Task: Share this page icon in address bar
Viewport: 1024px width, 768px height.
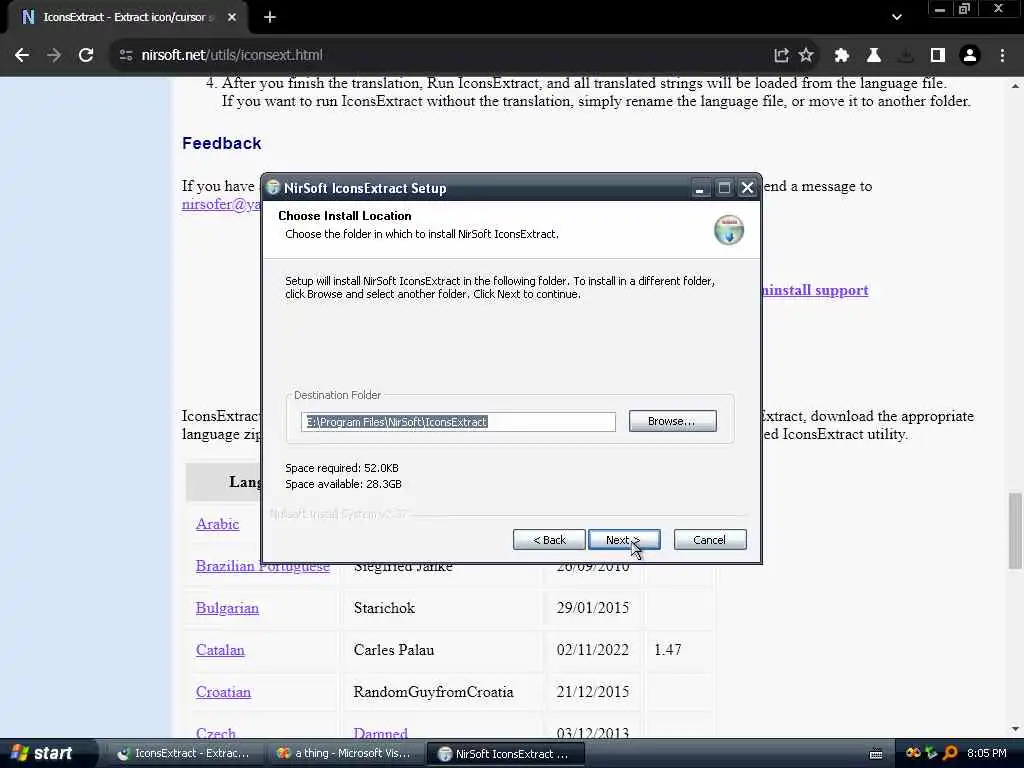Action: click(x=781, y=56)
